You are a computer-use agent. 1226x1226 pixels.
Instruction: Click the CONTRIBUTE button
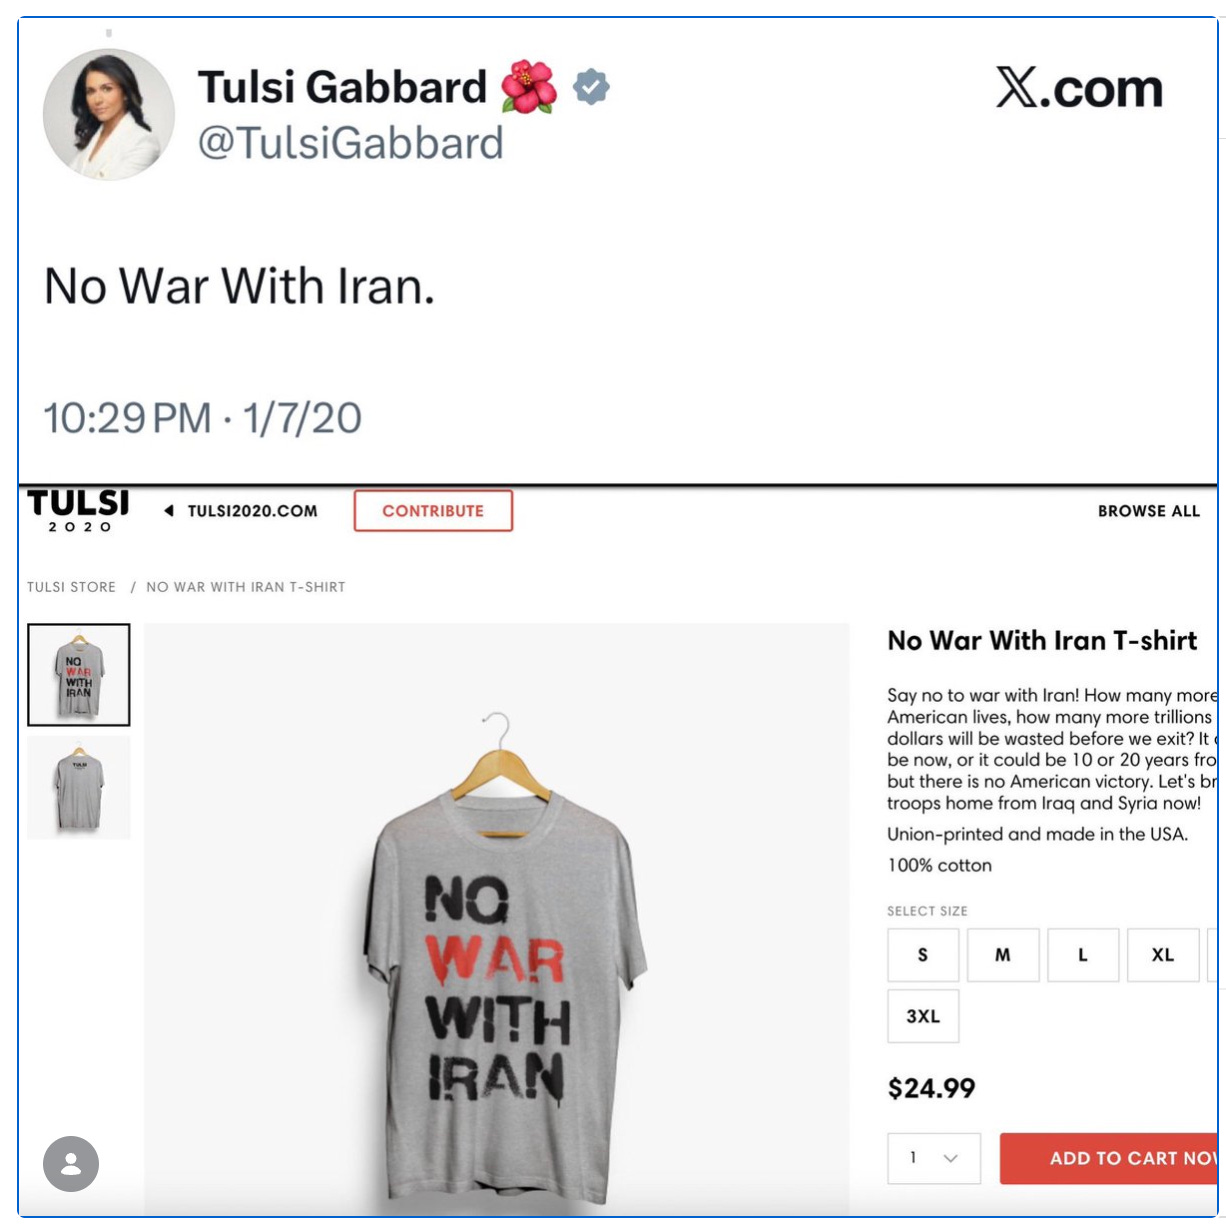click(433, 510)
